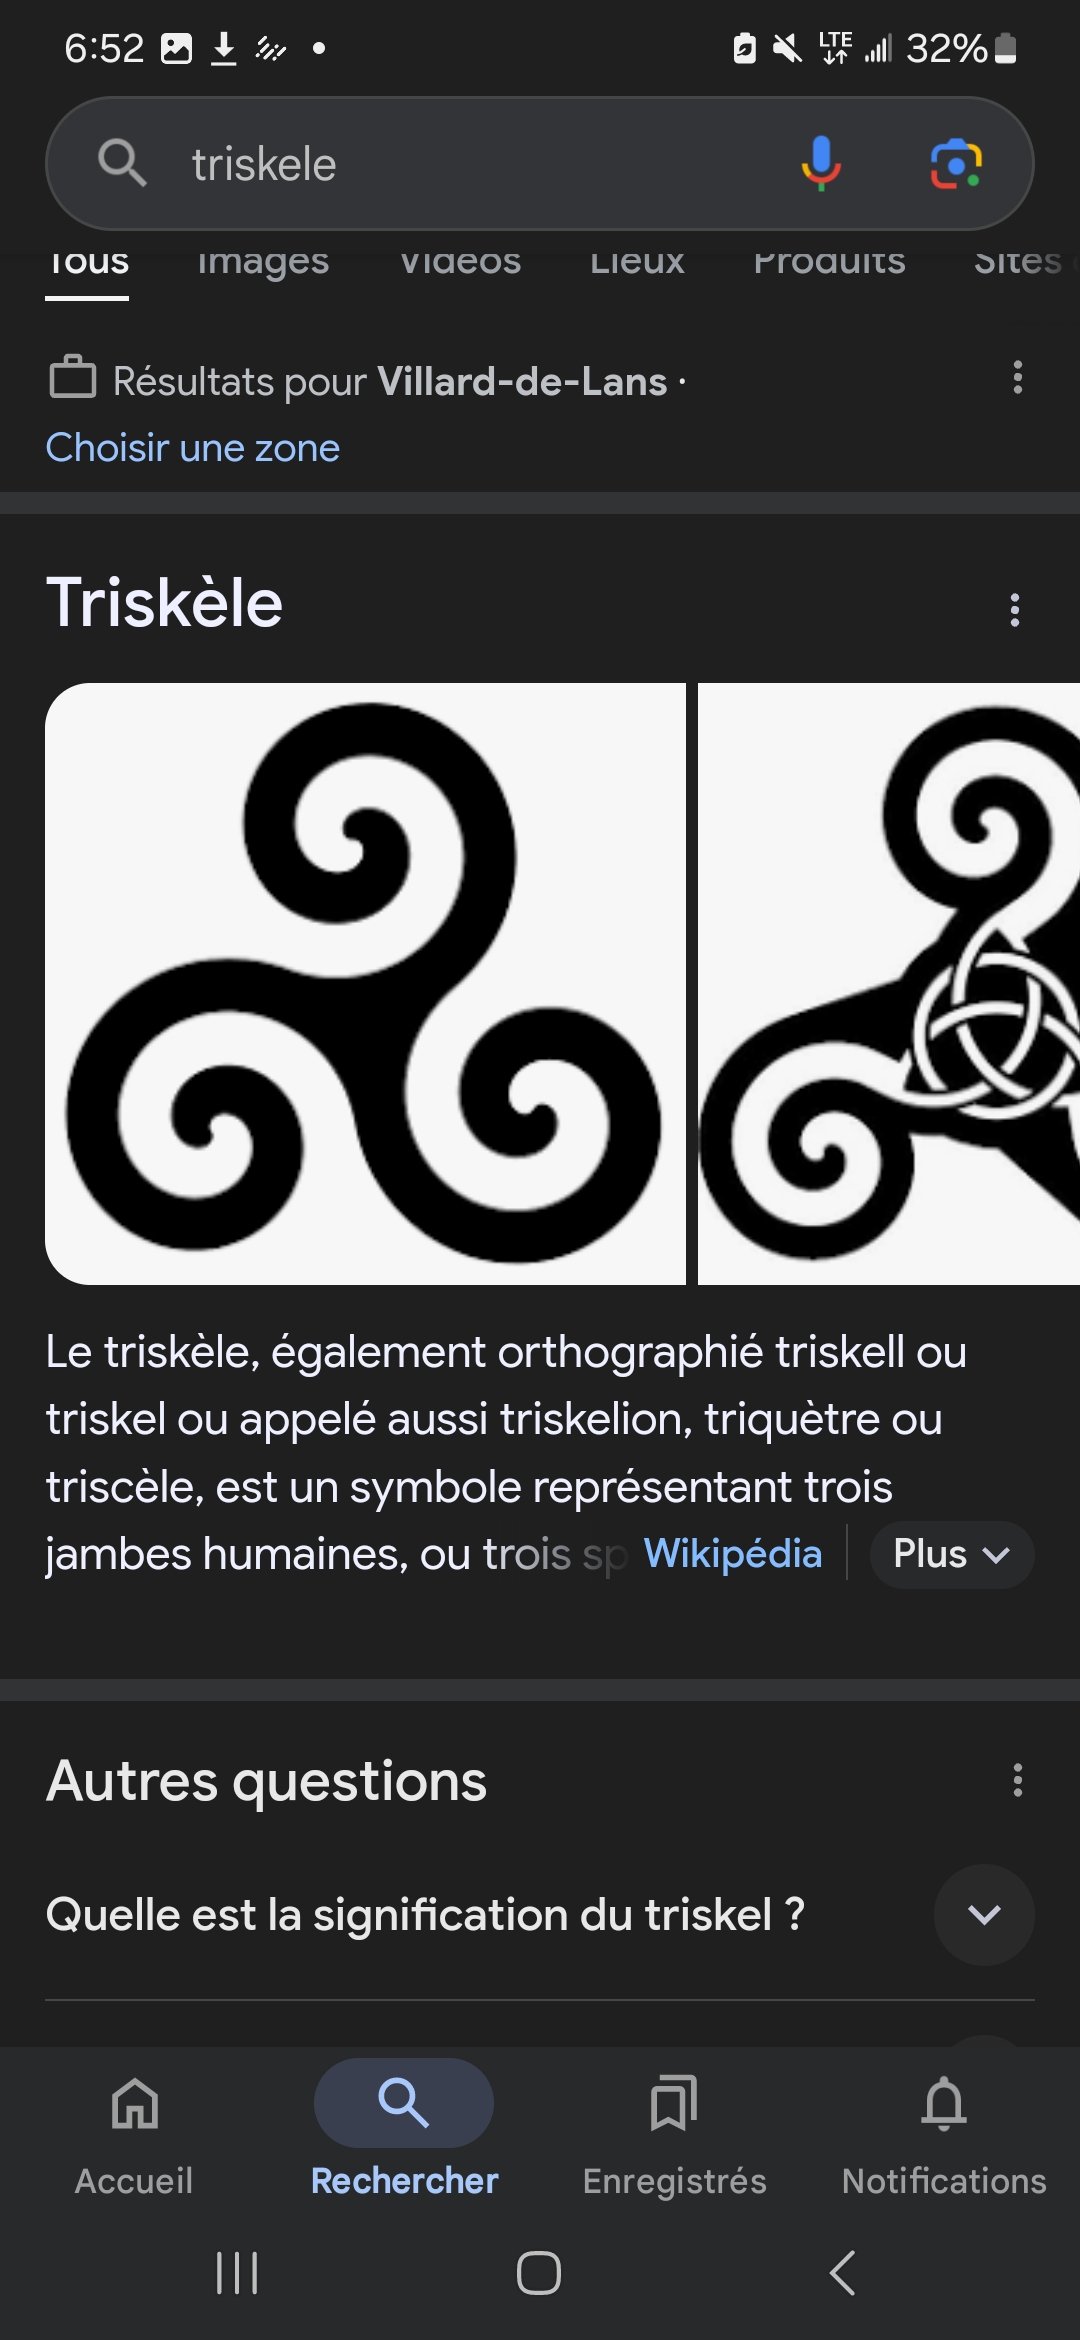
Task: Open Google Lens camera search
Action: [x=956, y=163]
